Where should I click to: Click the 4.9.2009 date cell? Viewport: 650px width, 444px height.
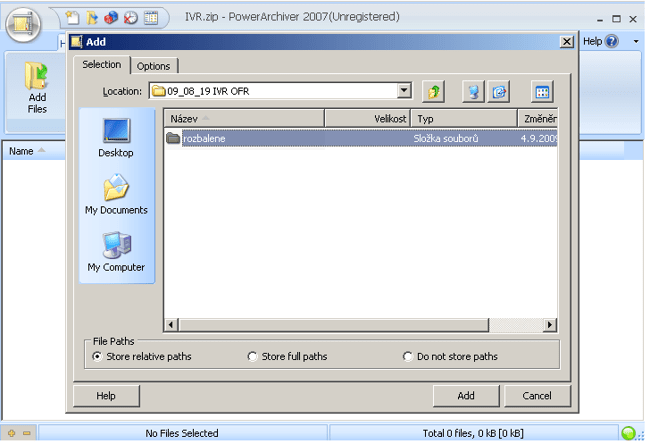click(x=538, y=138)
